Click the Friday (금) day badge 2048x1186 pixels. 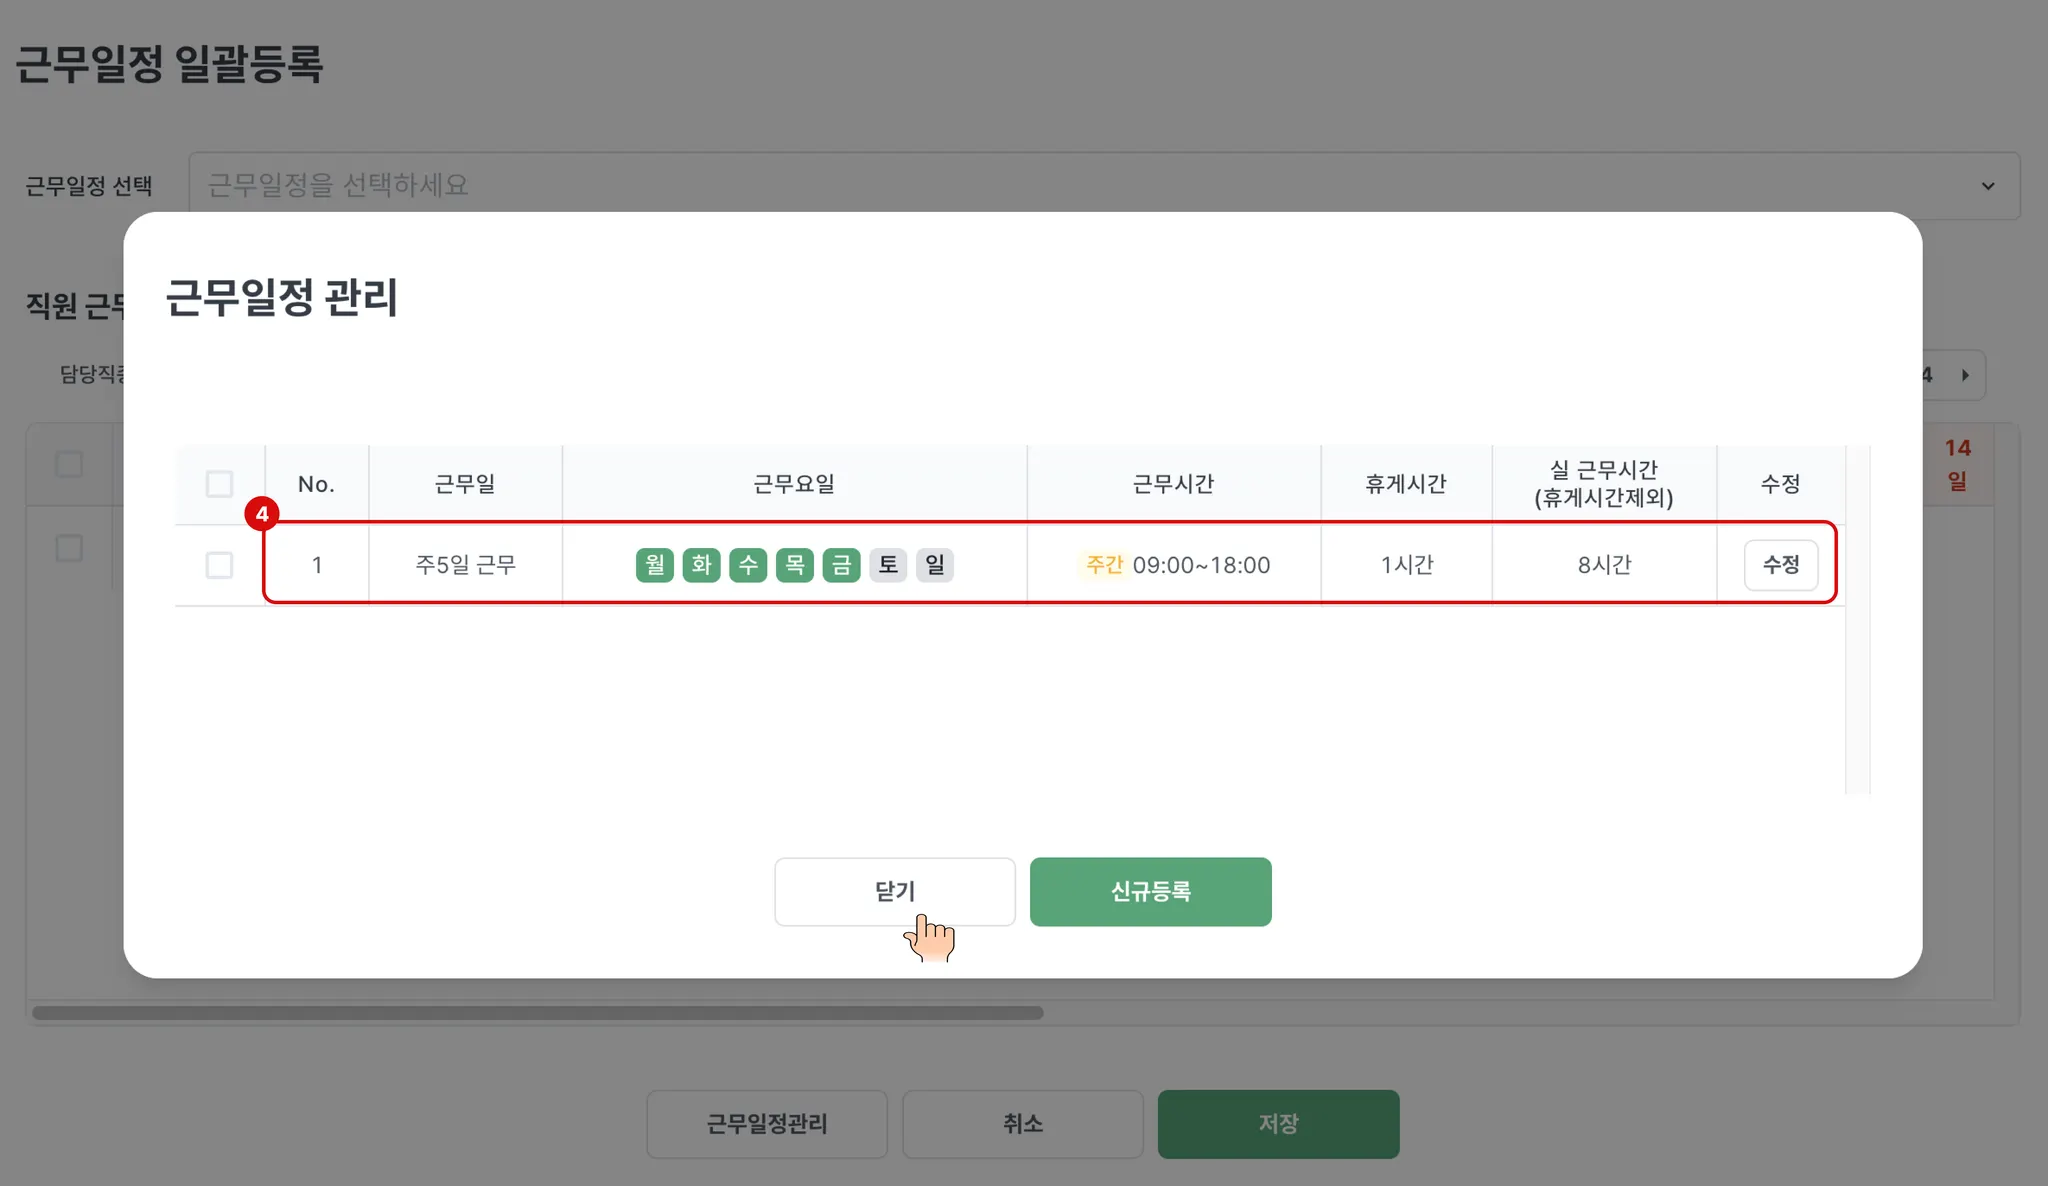[841, 565]
